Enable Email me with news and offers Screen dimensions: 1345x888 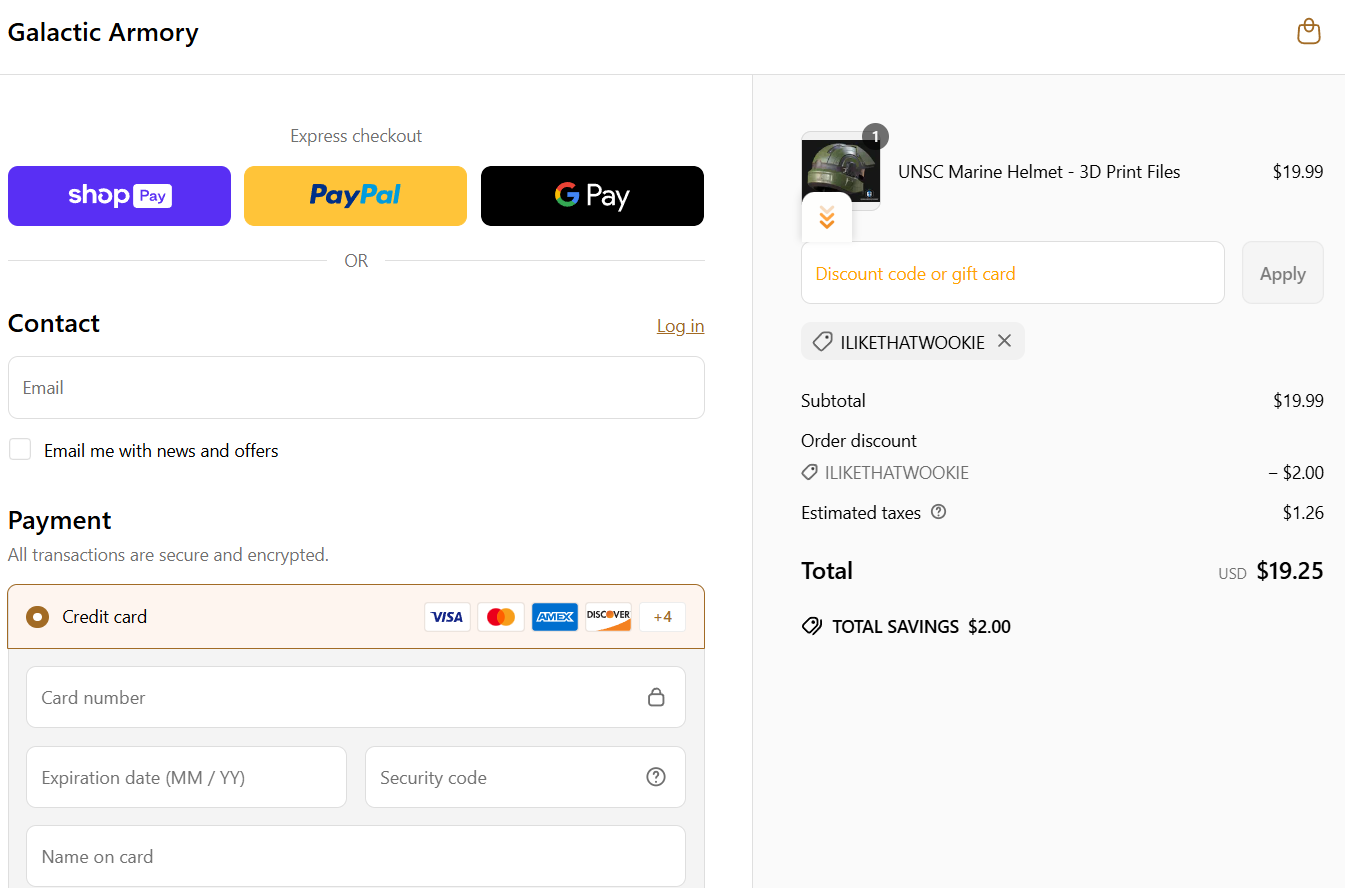(x=20, y=450)
